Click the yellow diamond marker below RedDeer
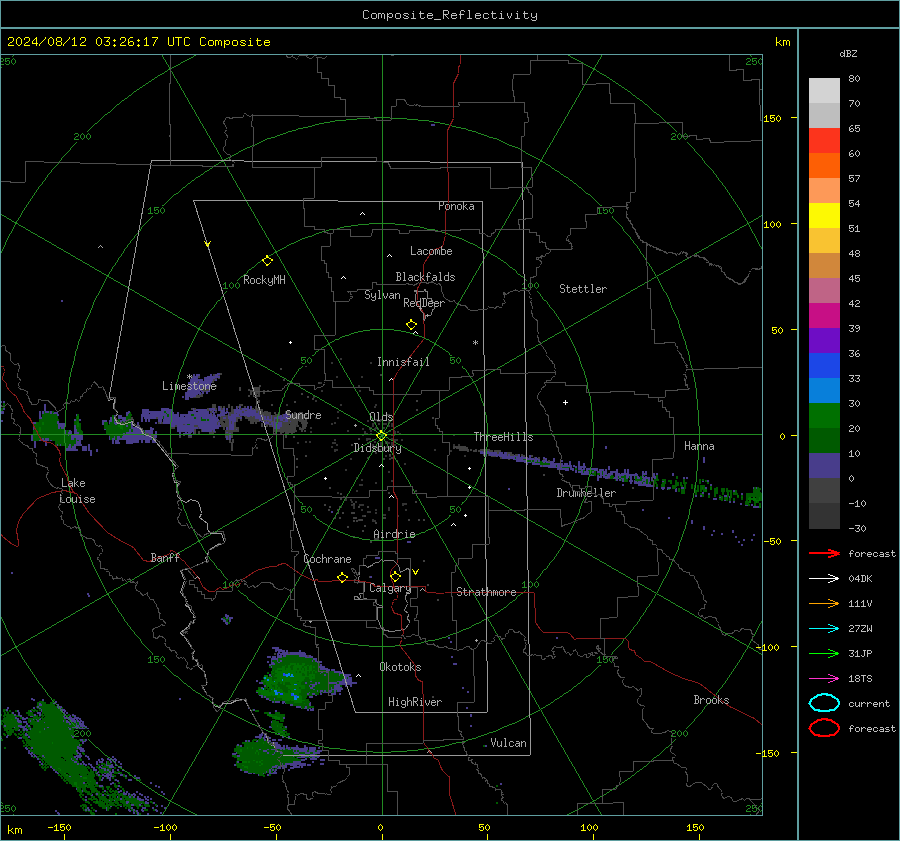900x841 pixels. click(x=411, y=325)
